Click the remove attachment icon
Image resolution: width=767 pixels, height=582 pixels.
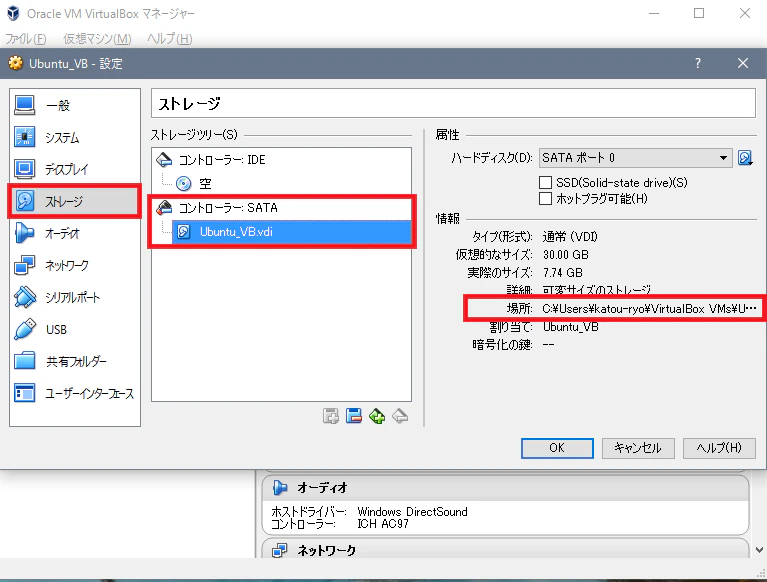point(400,416)
